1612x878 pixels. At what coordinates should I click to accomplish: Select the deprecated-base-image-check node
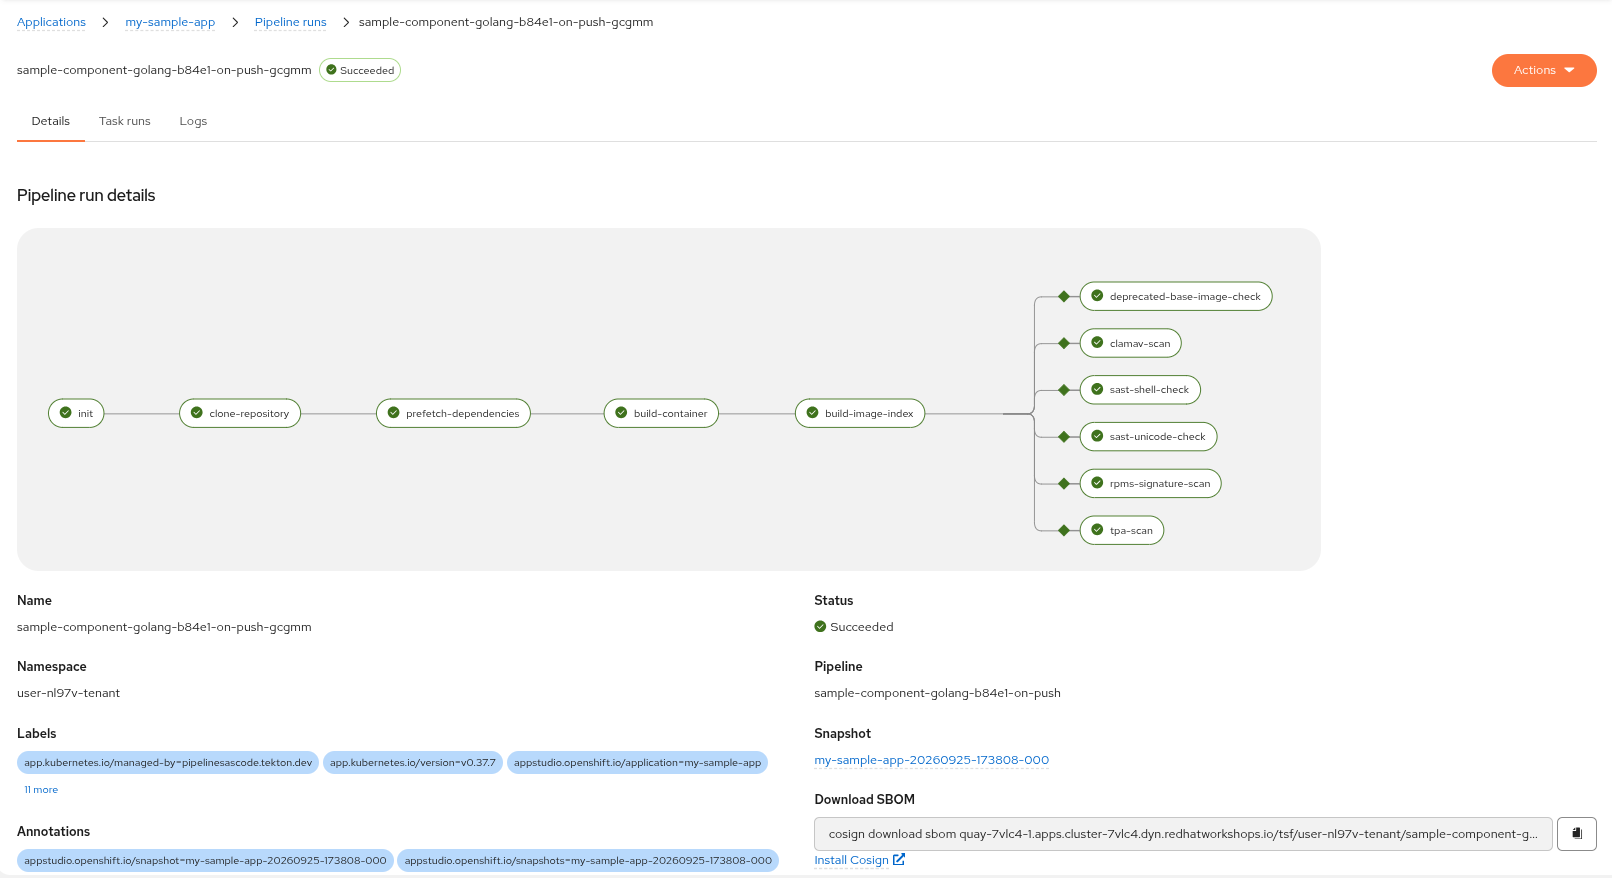[1176, 296]
